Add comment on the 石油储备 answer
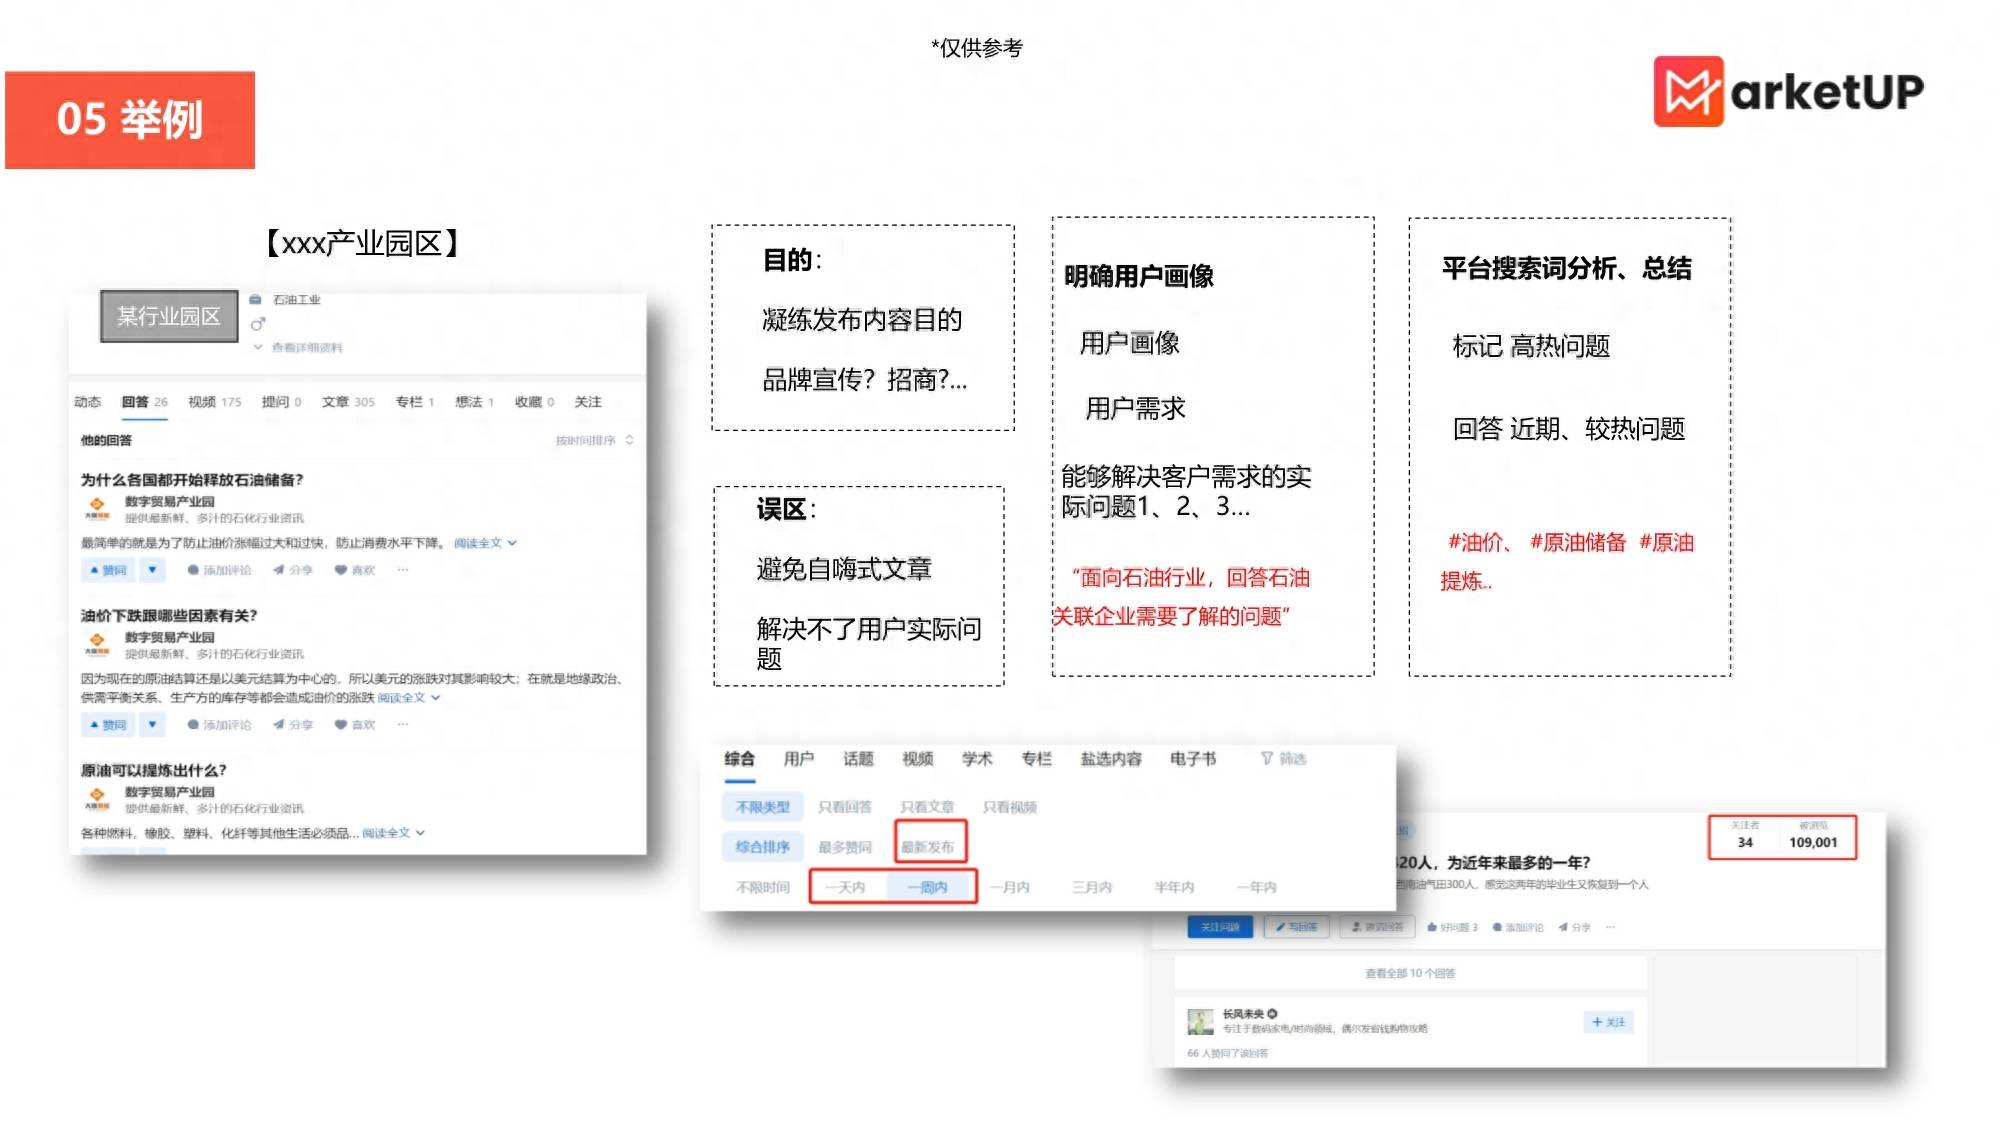The width and height of the screenshot is (2000, 1125). pos(219,570)
